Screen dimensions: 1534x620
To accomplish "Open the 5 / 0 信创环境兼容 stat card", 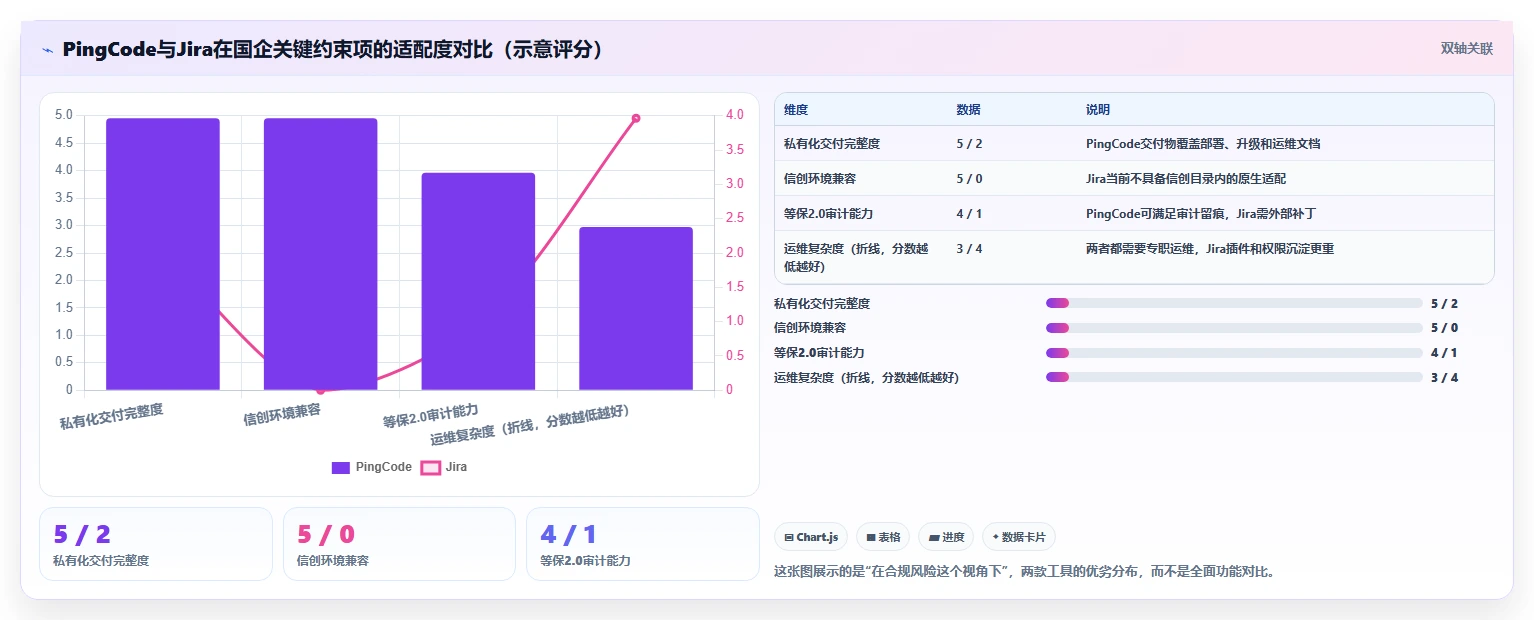I will coord(399,544).
